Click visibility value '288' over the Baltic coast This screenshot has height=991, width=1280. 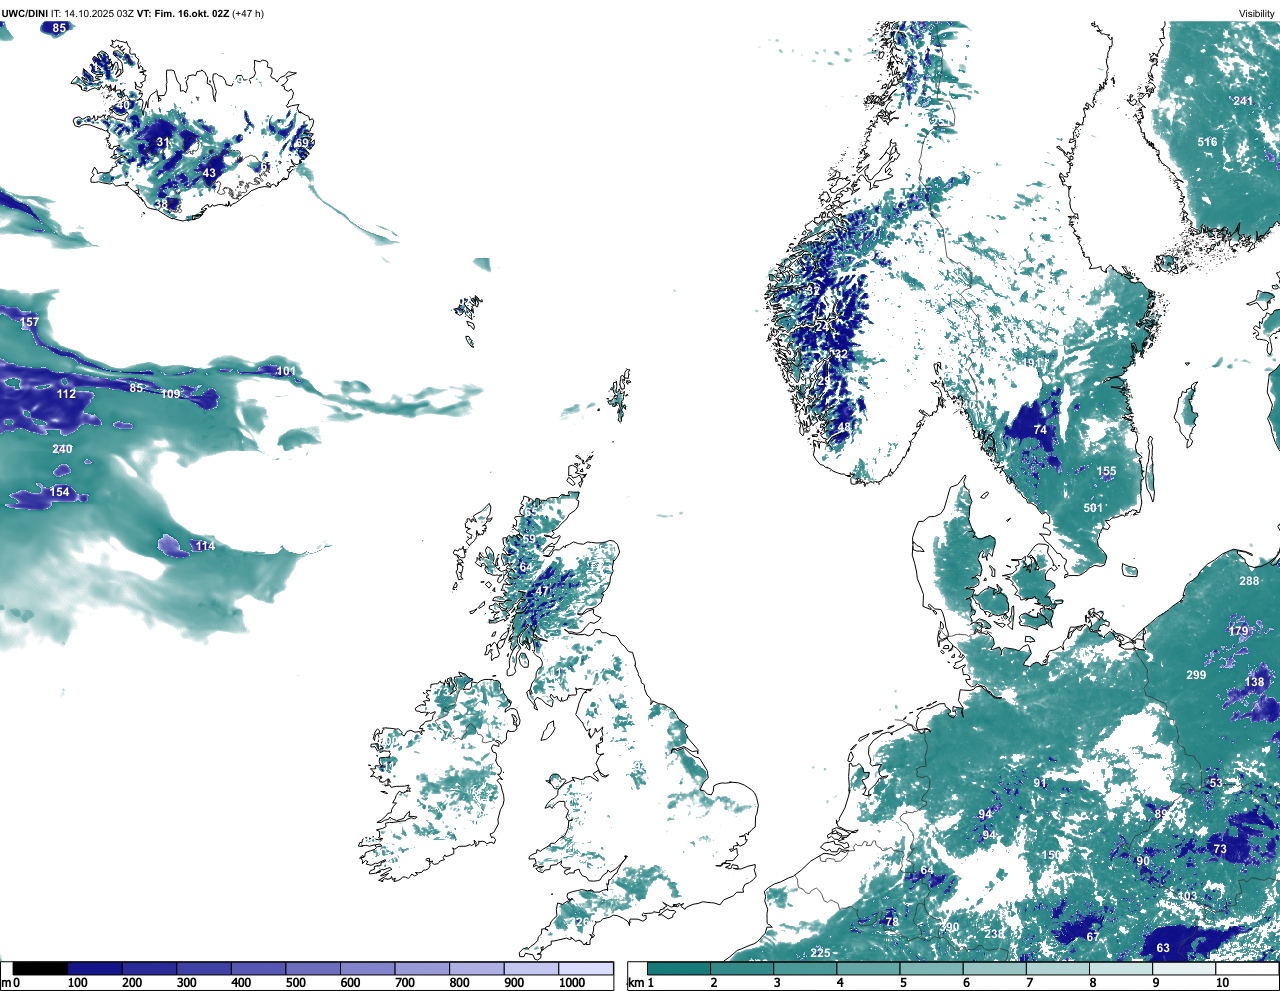coord(1250,581)
